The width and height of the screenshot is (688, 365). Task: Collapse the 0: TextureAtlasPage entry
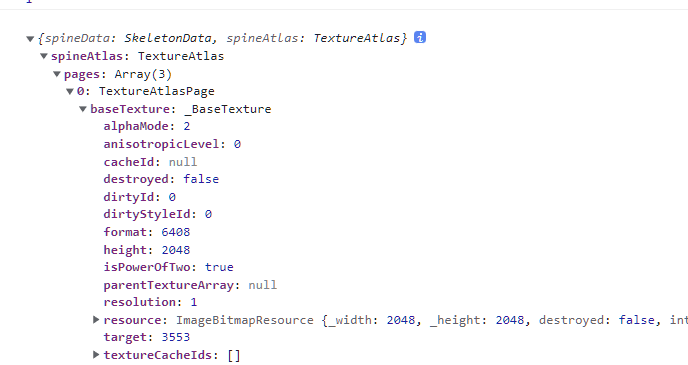click(70, 92)
